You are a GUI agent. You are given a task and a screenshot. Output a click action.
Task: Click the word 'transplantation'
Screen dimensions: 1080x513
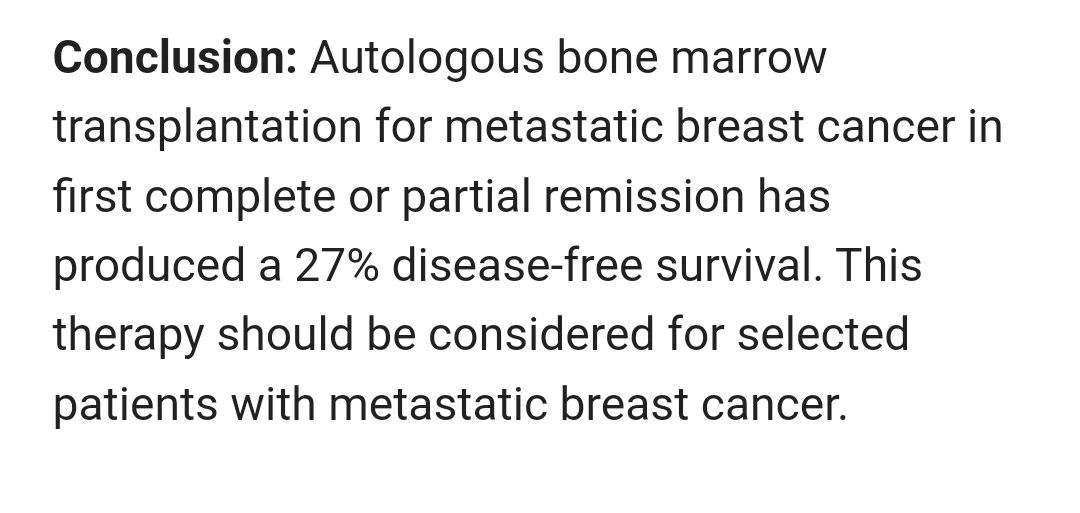[207, 129]
